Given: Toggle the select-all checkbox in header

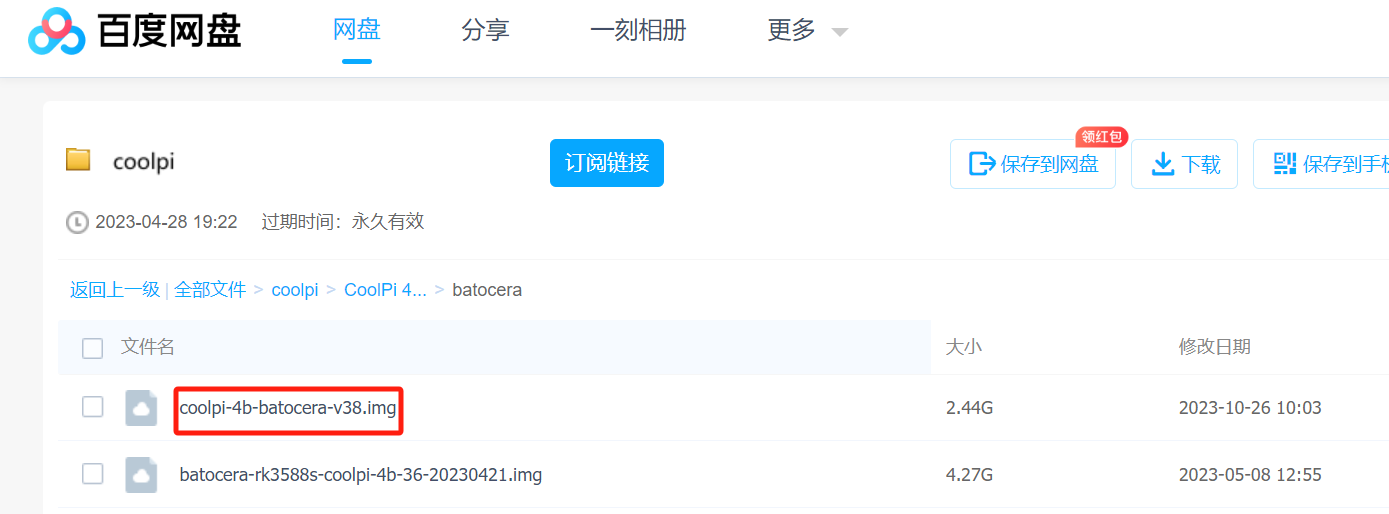Looking at the screenshot, I should [x=93, y=348].
